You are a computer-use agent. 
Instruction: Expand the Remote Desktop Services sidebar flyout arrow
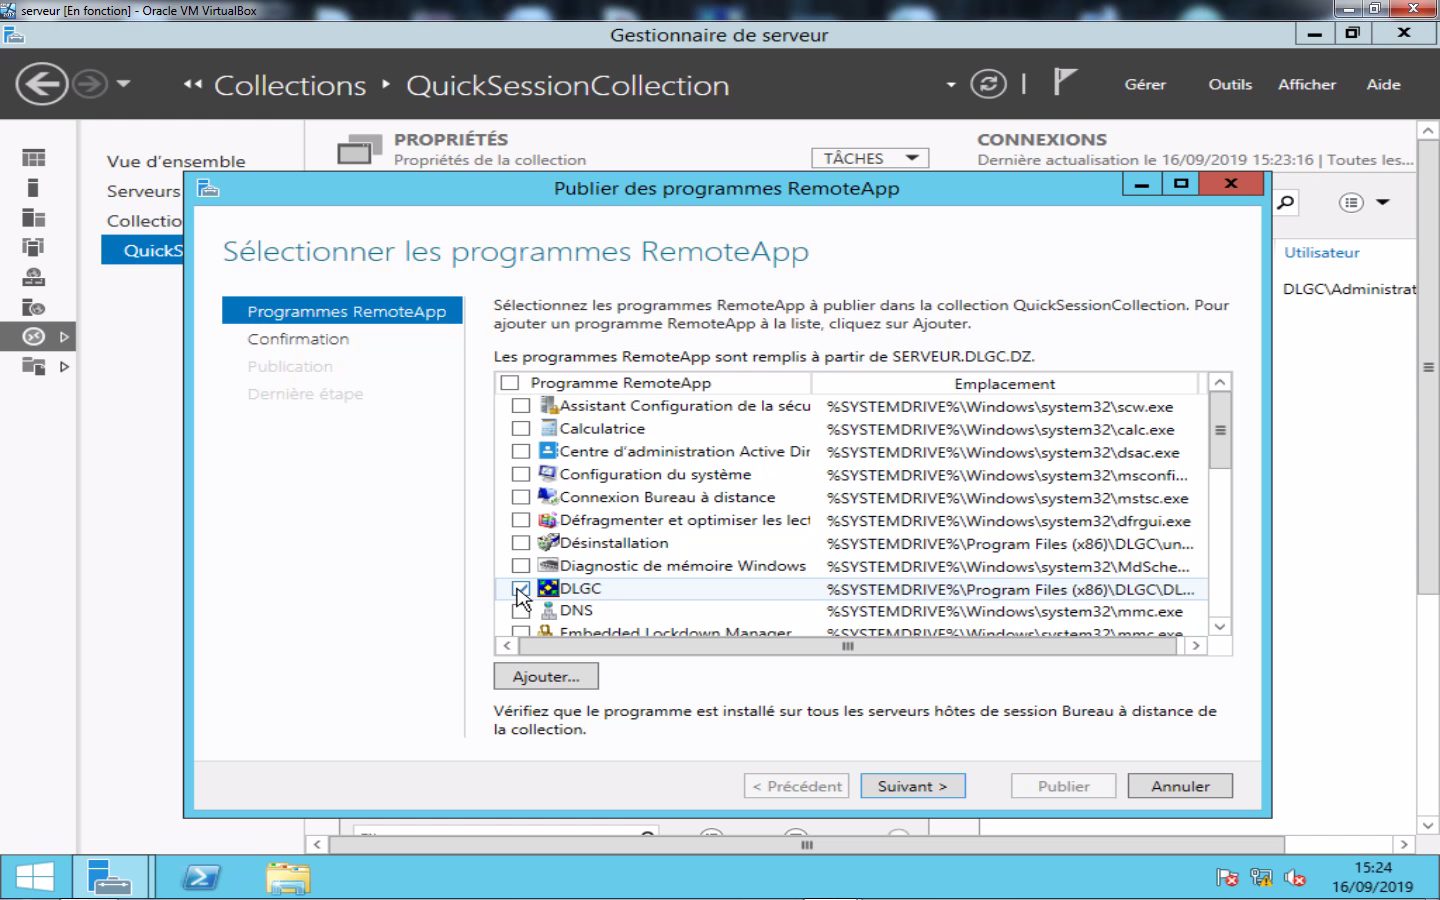click(x=64, y=337)
